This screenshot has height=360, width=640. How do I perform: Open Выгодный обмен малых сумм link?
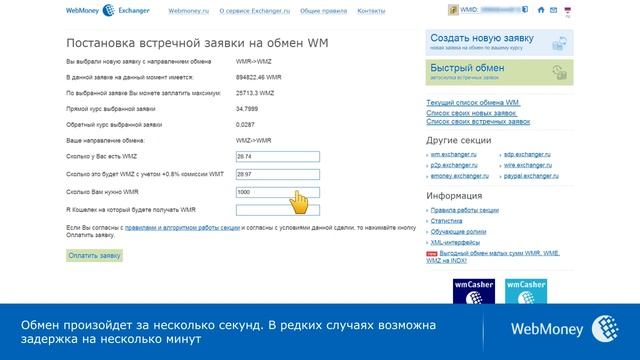(x=493, y=257)
